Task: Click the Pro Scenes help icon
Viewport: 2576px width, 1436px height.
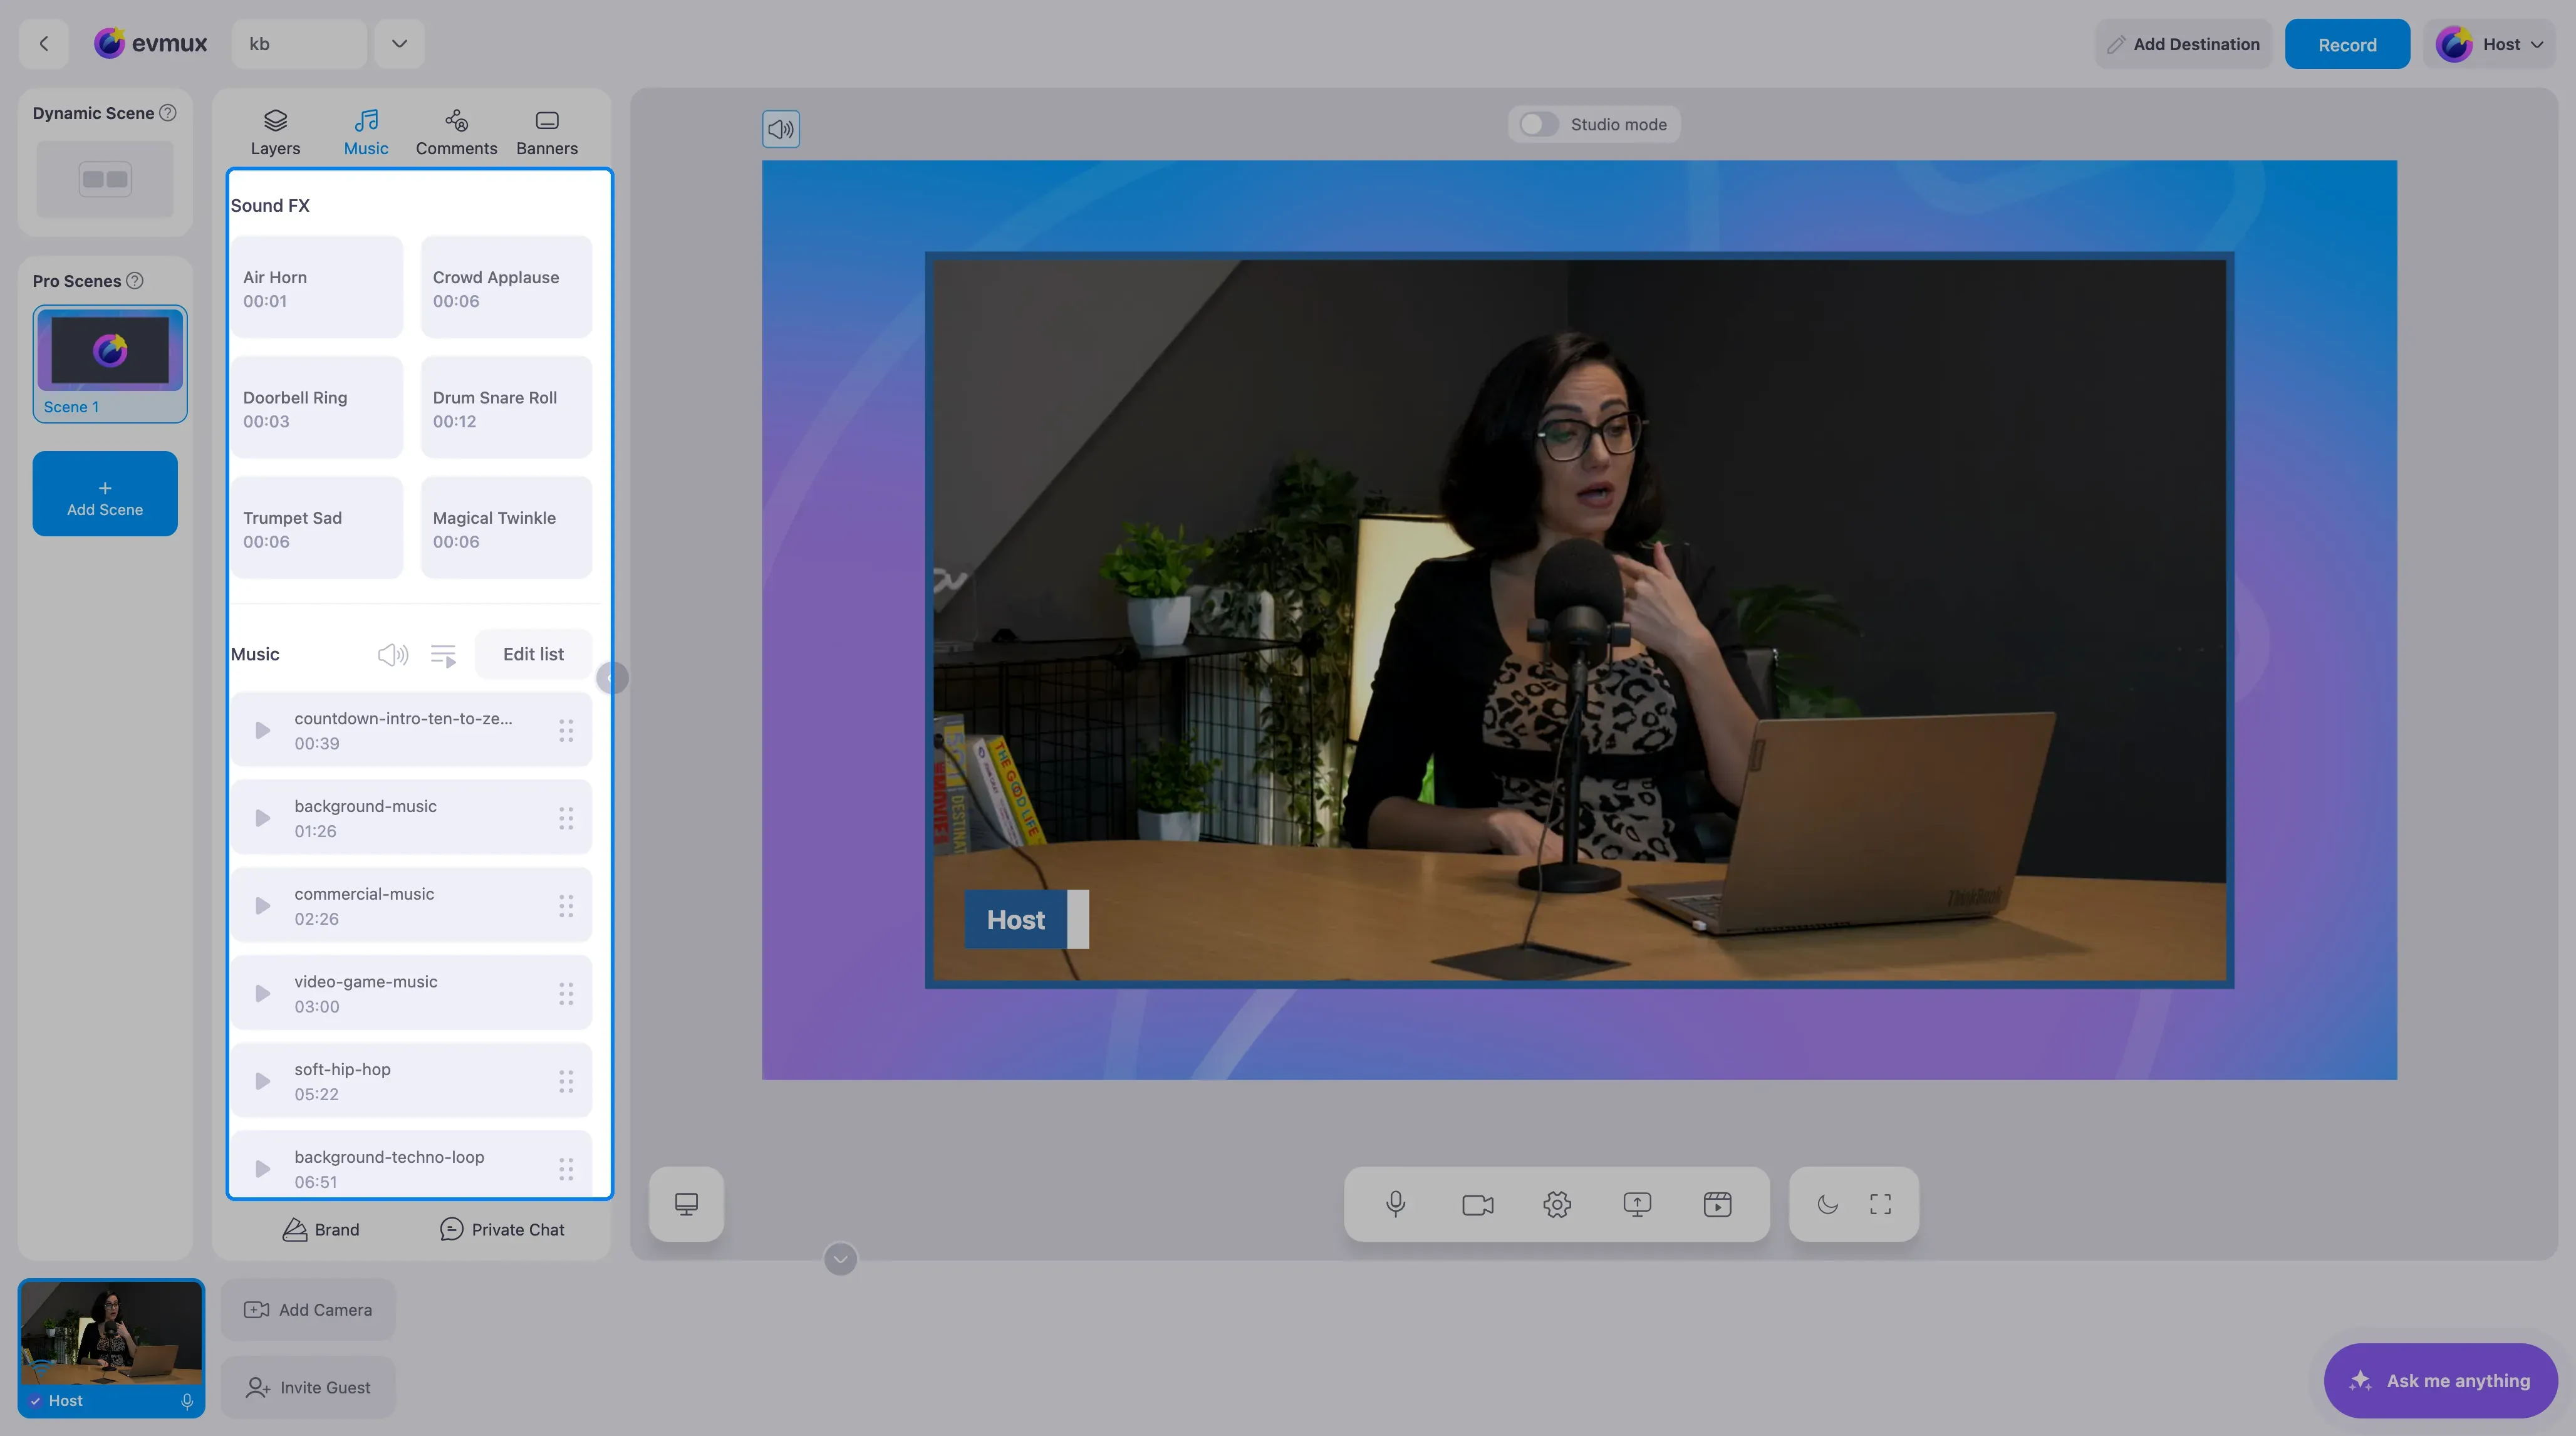Action: click(x=134, y=281)
